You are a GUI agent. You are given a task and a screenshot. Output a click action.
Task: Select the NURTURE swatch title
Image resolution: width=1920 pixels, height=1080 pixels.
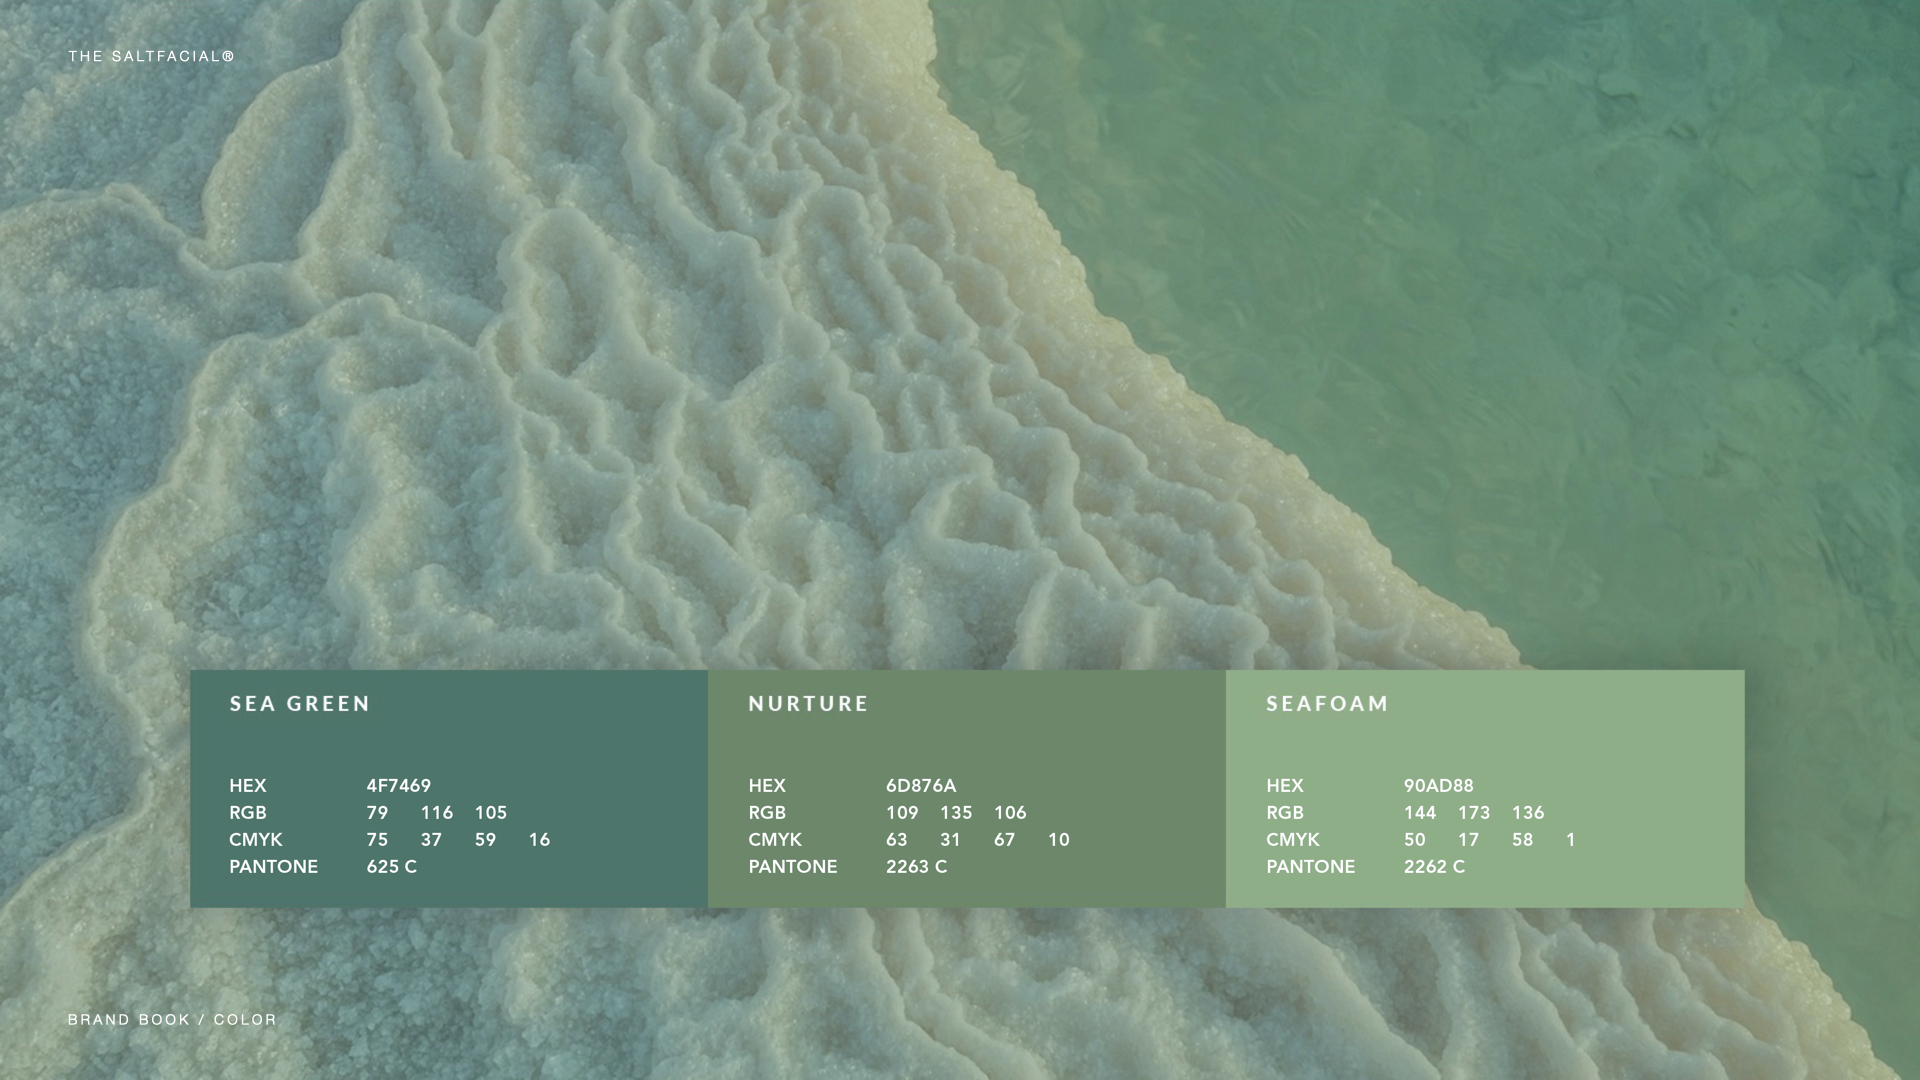pyautogui.click(x=808, y=703)
